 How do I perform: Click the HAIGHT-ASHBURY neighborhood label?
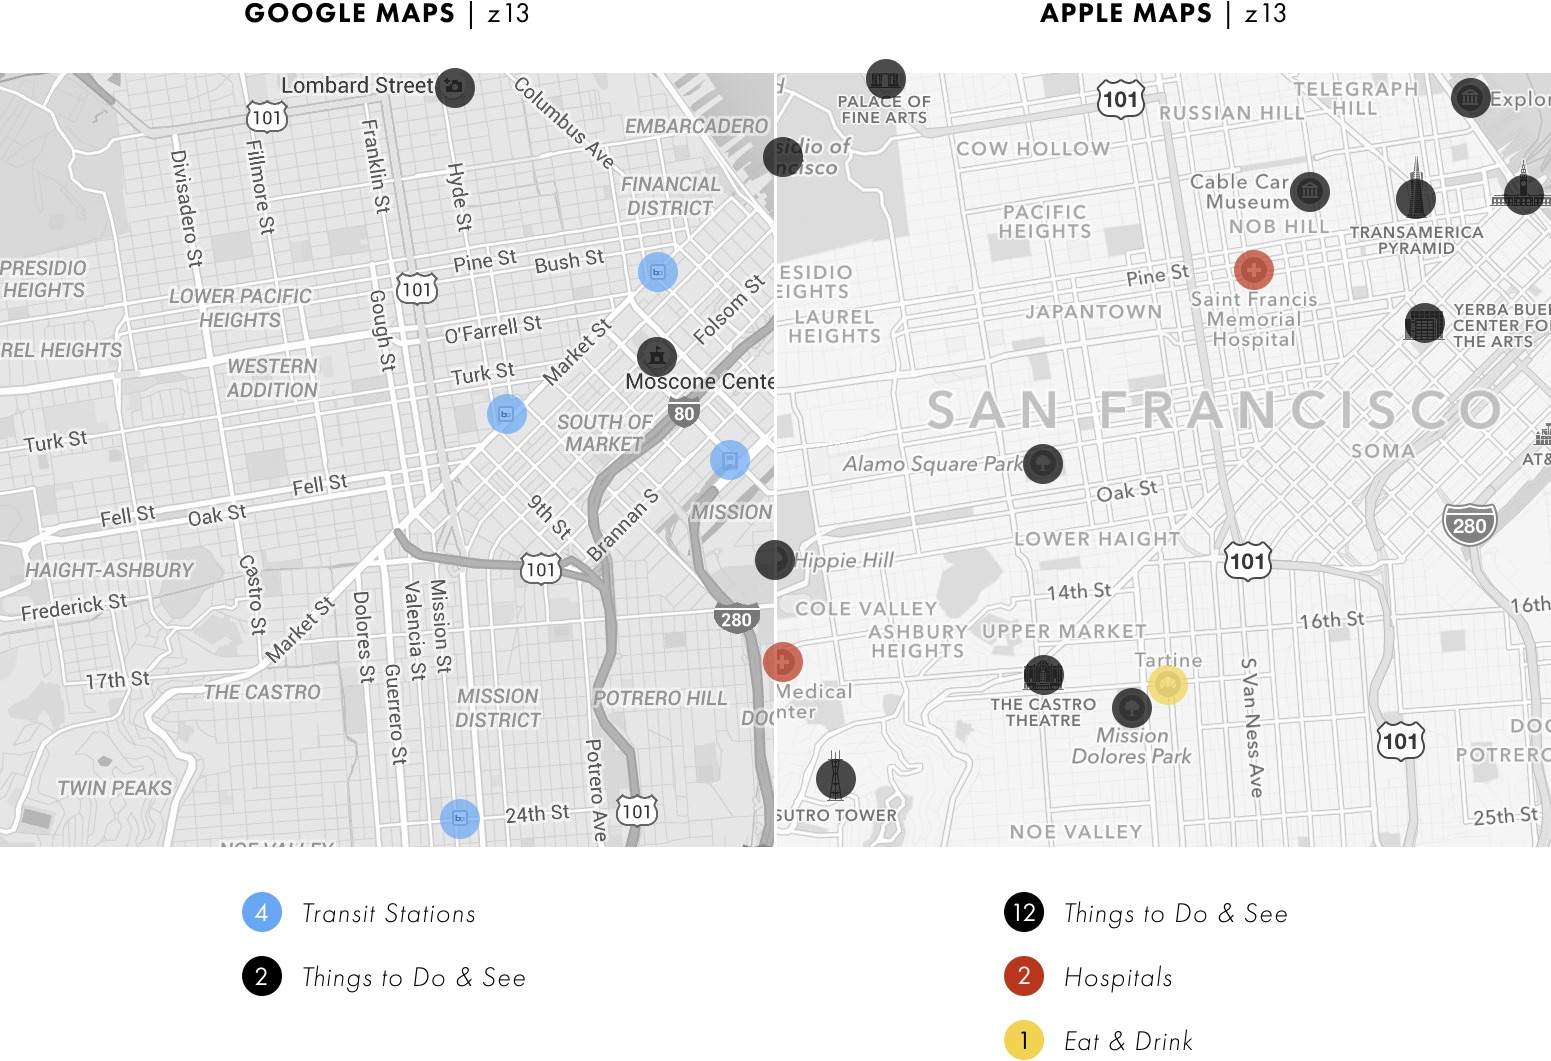[109, 570]
